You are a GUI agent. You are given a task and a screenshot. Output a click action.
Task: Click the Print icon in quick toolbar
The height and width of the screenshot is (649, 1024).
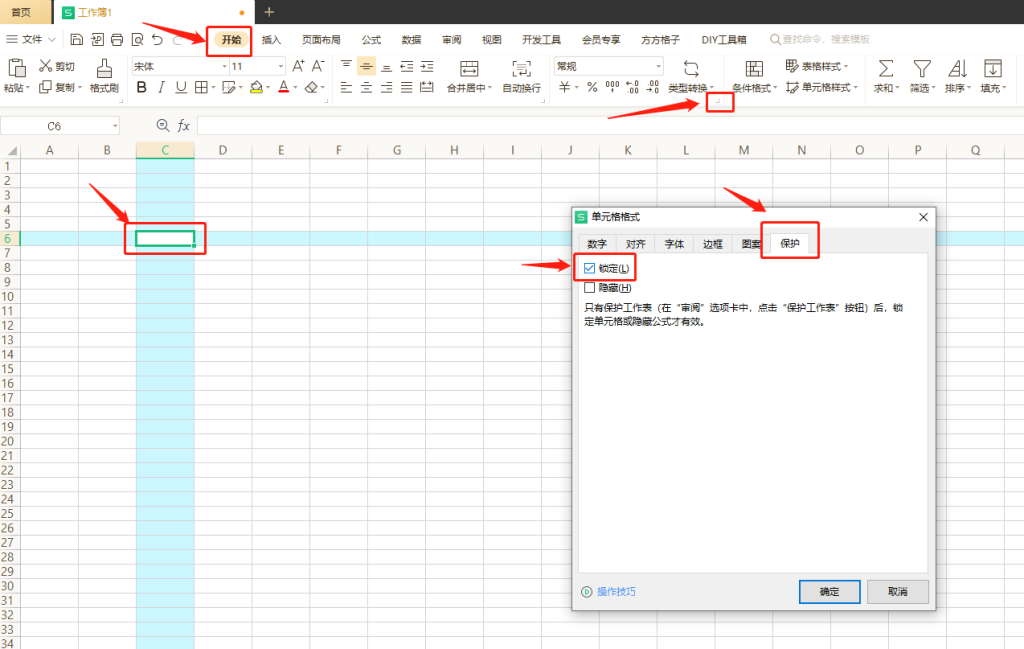117,40
